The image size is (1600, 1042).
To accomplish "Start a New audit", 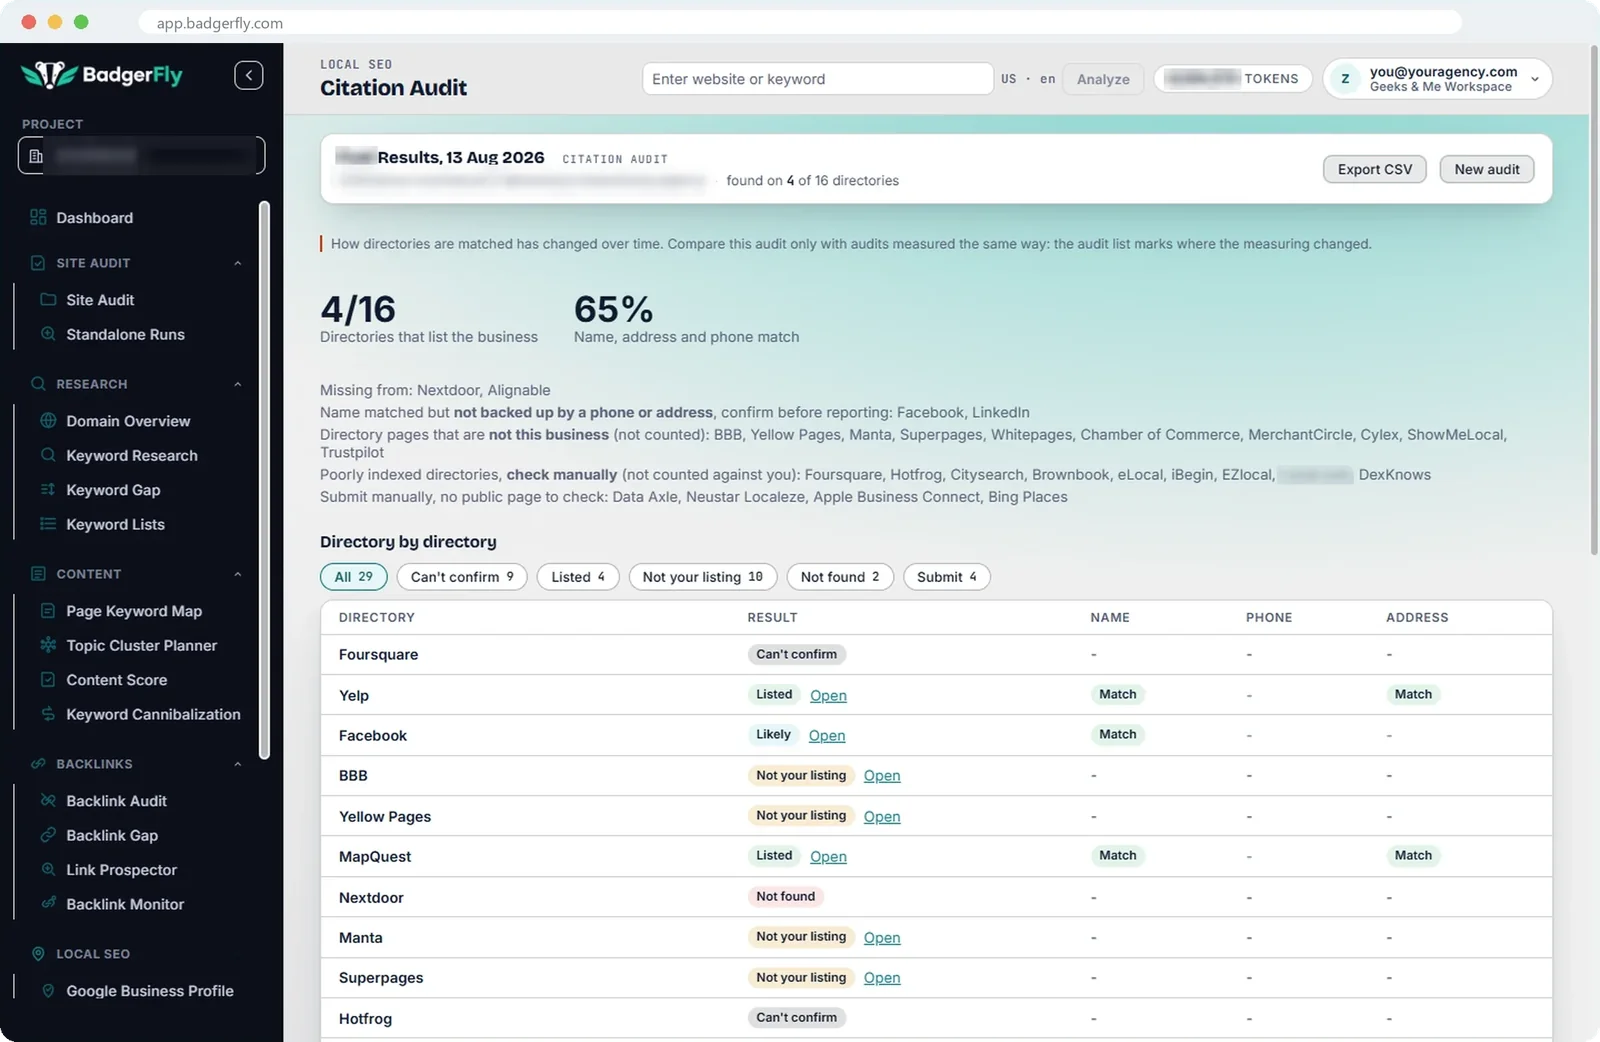I will (1487, 169).
